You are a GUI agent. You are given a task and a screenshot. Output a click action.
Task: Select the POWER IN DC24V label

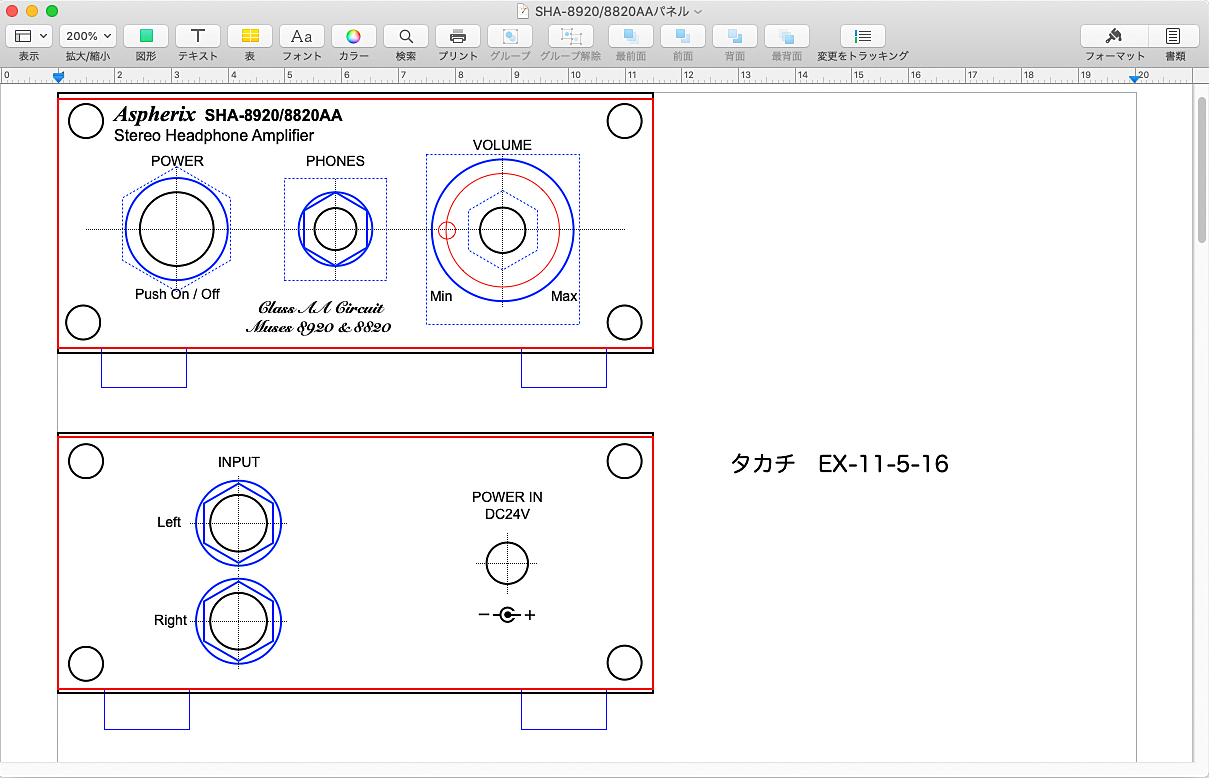507,505
